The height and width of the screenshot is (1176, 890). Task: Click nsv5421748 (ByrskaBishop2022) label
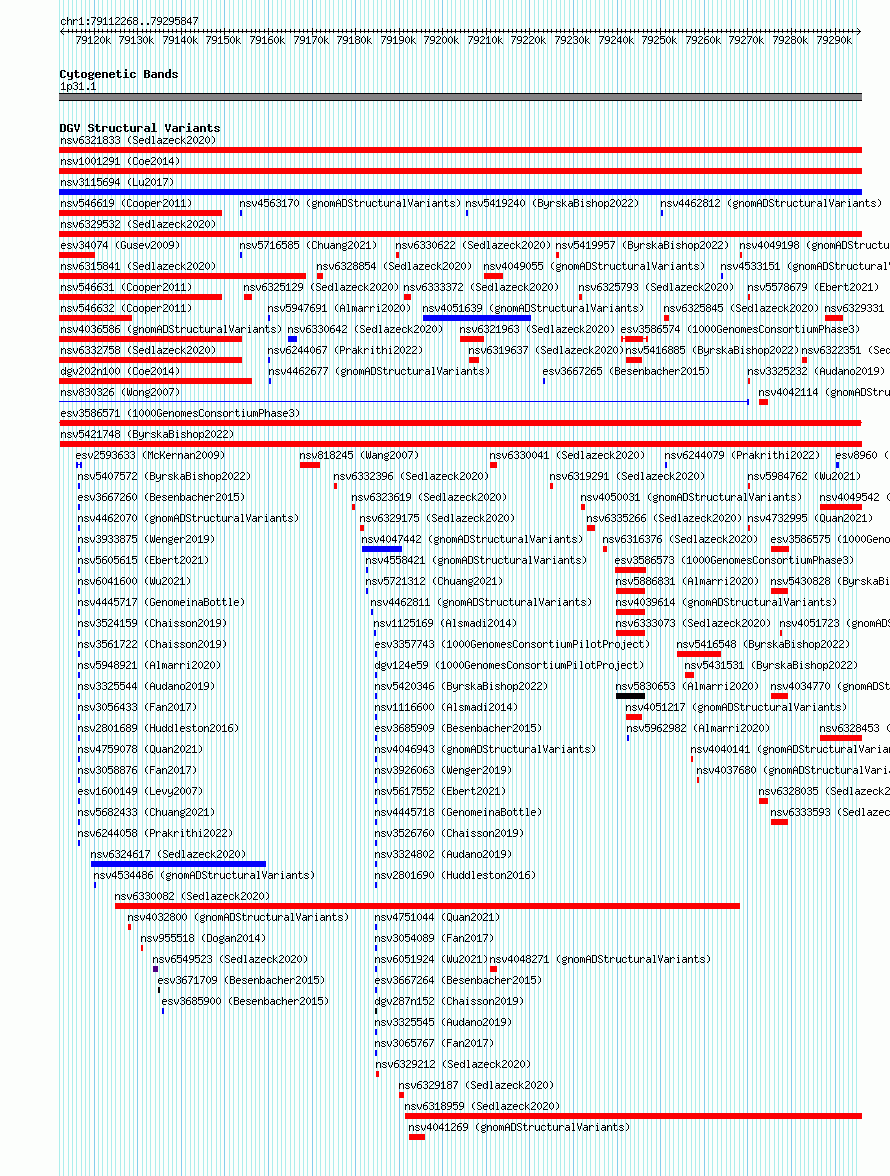tap(147, 434)
